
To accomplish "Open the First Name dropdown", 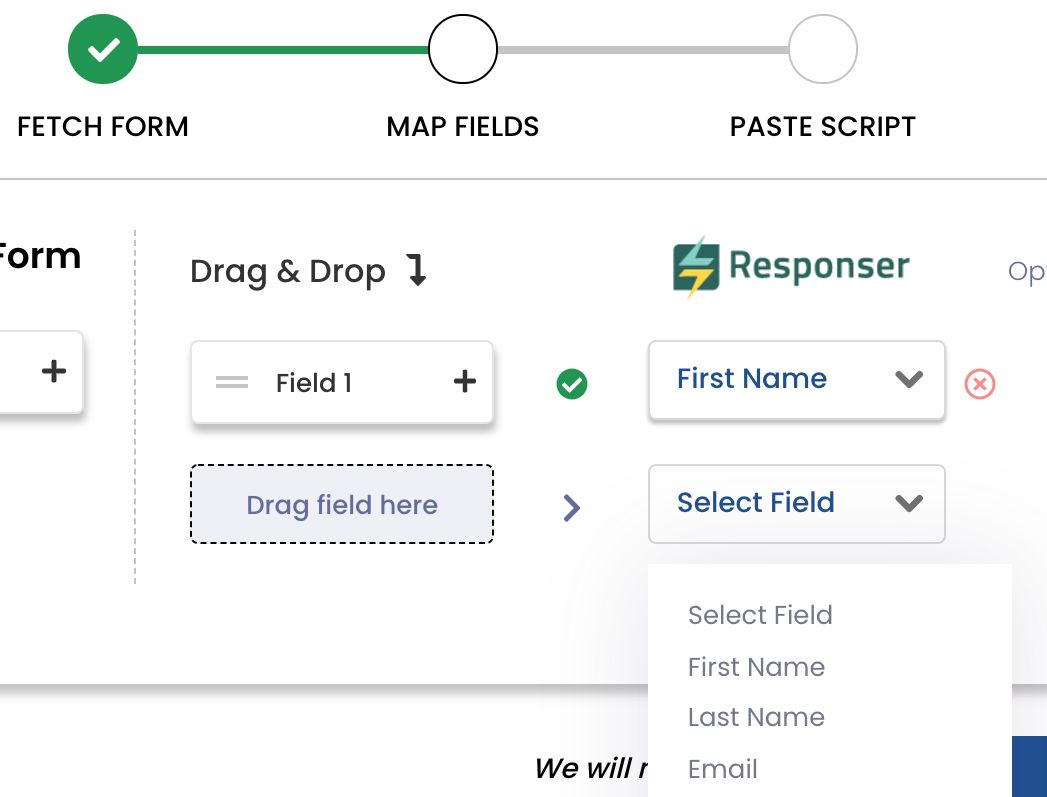I will tap(796, 380).
